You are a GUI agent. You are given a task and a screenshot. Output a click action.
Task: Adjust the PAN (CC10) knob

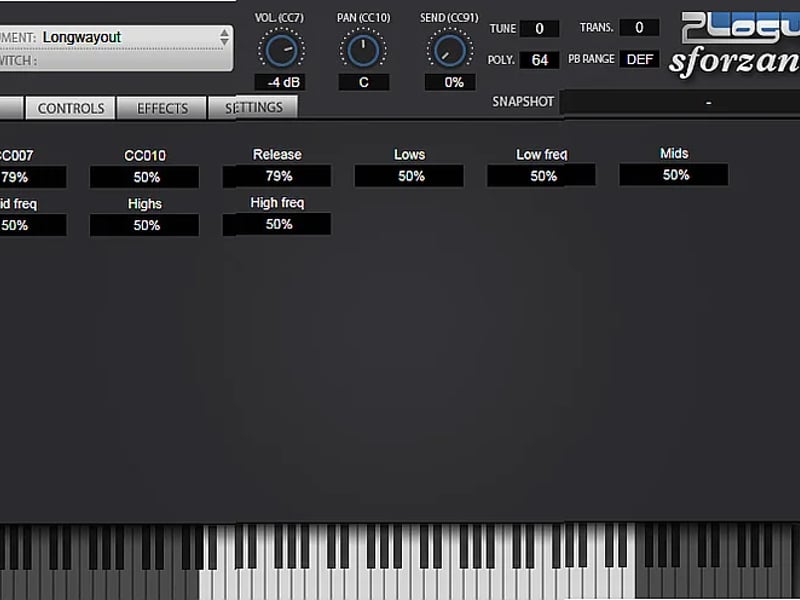(363, 50)
